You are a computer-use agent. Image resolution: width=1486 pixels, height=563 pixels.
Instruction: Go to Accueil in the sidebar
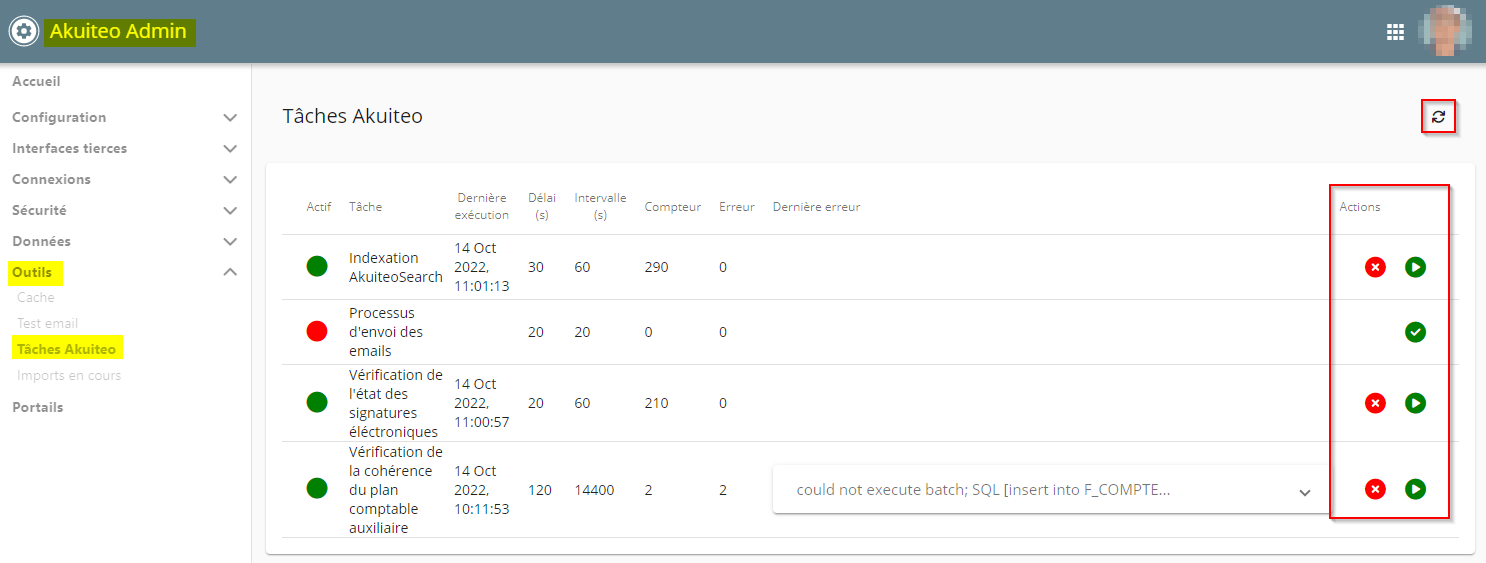[36, 81]
